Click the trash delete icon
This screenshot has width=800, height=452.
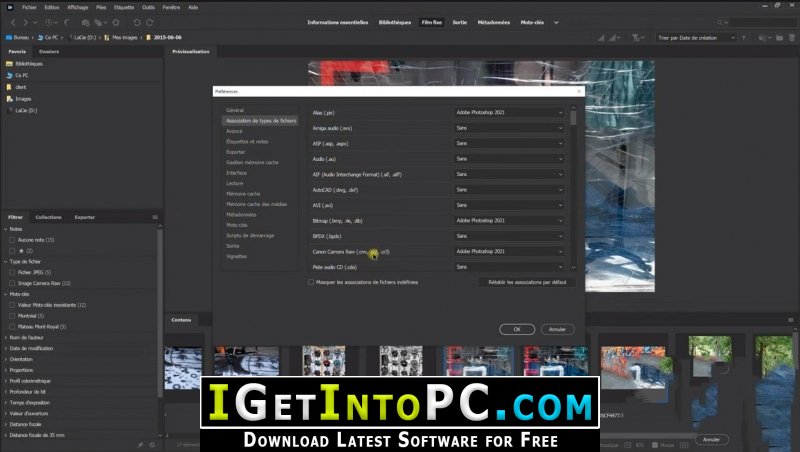[792, 38]
